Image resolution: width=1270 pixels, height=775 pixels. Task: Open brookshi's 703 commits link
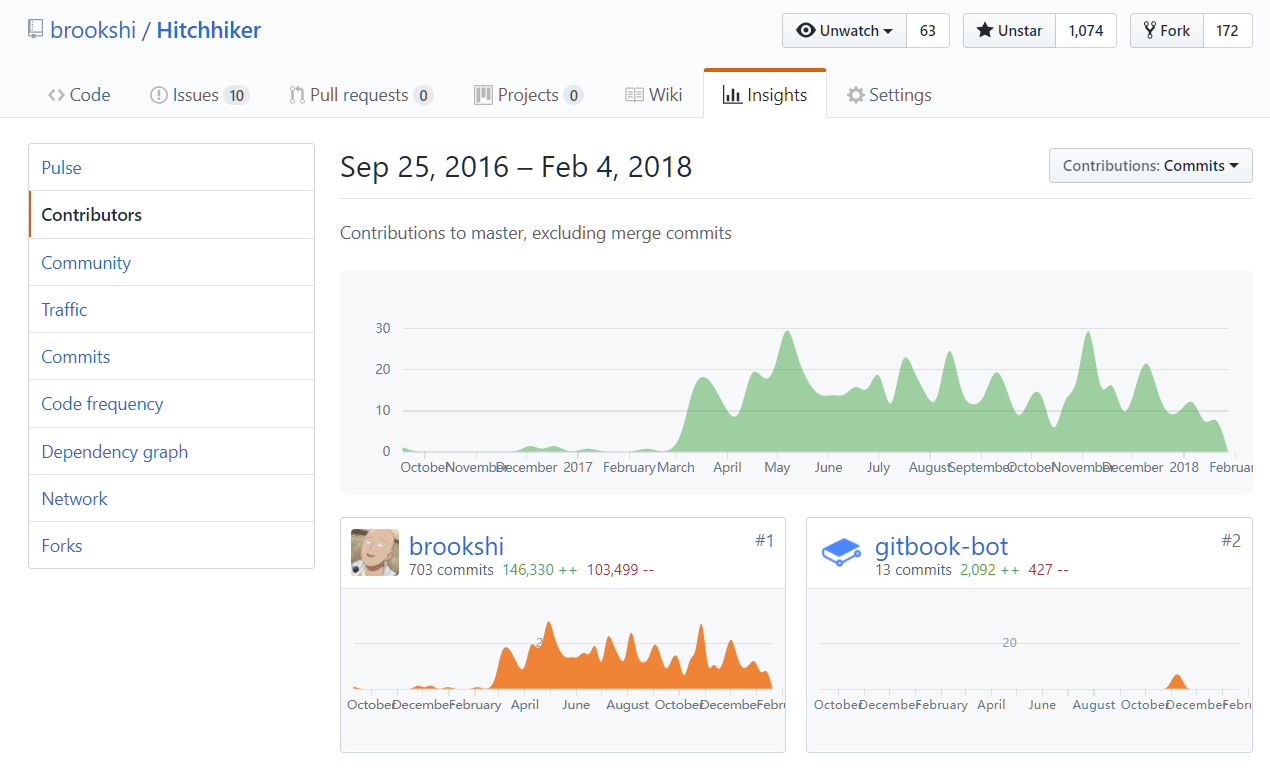(451, 570)
